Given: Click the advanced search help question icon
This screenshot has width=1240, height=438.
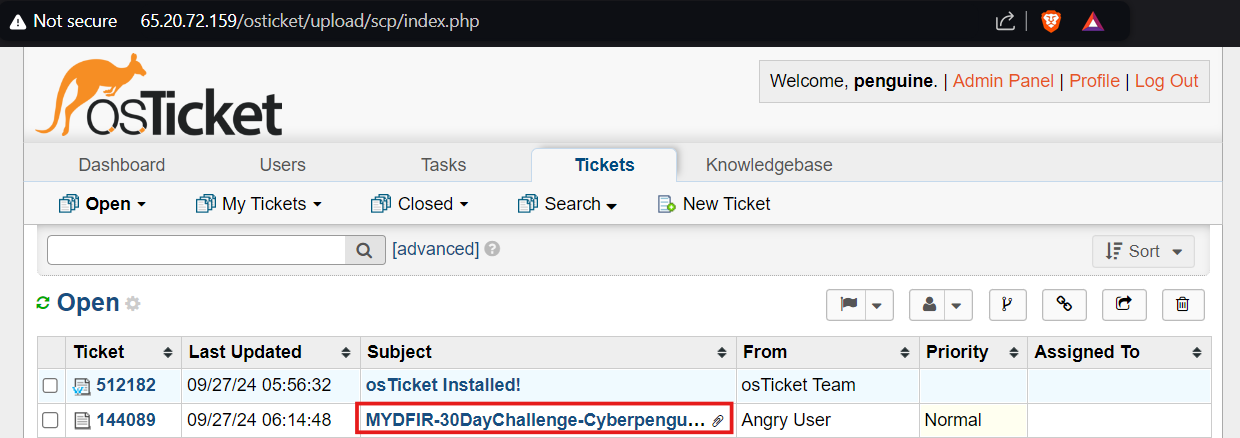Looking at the screenshot, I should [492, 249].
